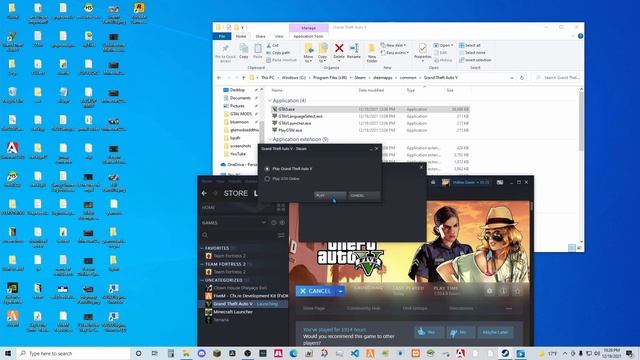Click recent activity clock icon in sidebar
The image size is (640, 360).
pyautogui.click(x=274, y=223)
